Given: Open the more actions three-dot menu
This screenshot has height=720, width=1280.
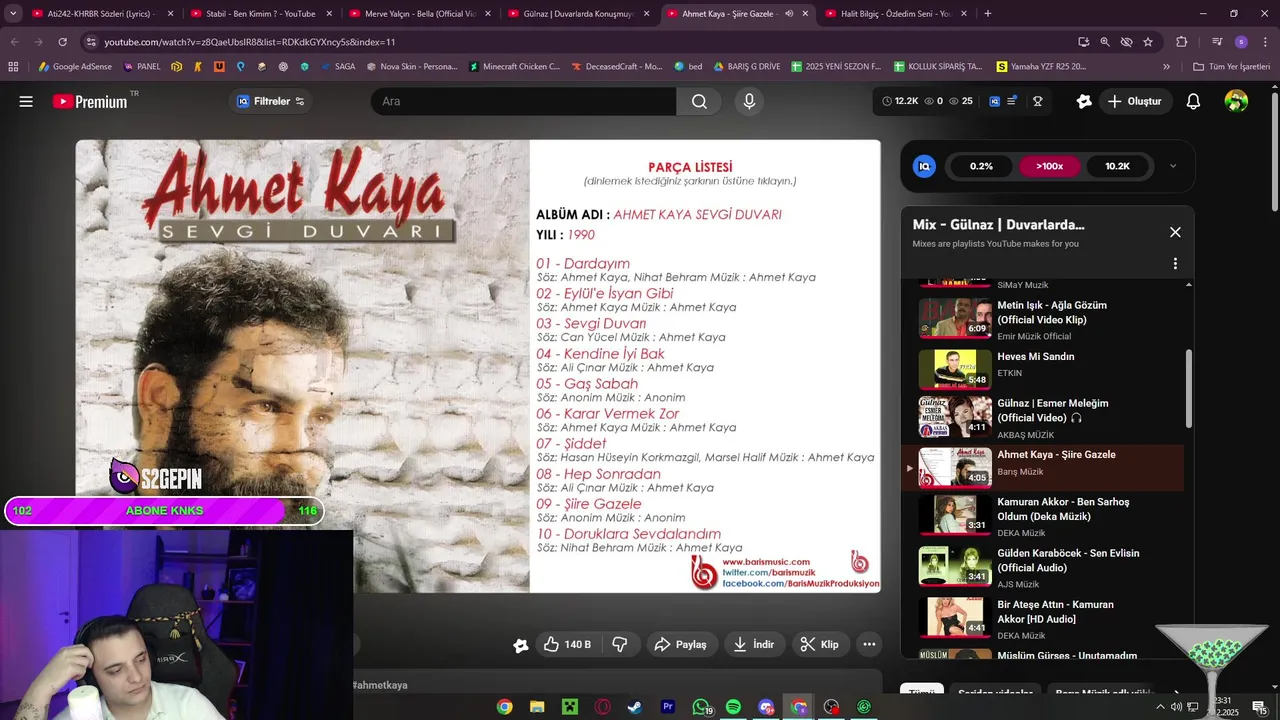Looking at the screenshot, I should [869, 645].
